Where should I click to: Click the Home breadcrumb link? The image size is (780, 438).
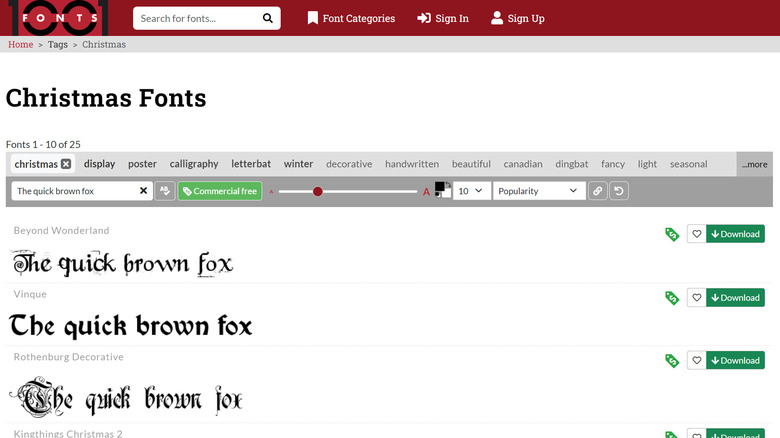[x=20, y=44]
